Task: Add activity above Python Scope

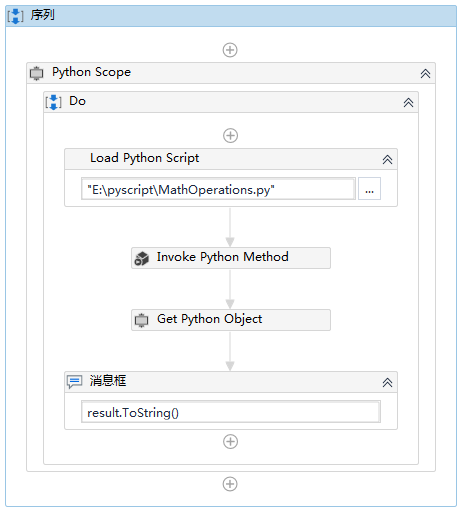Action: (230, 50)
